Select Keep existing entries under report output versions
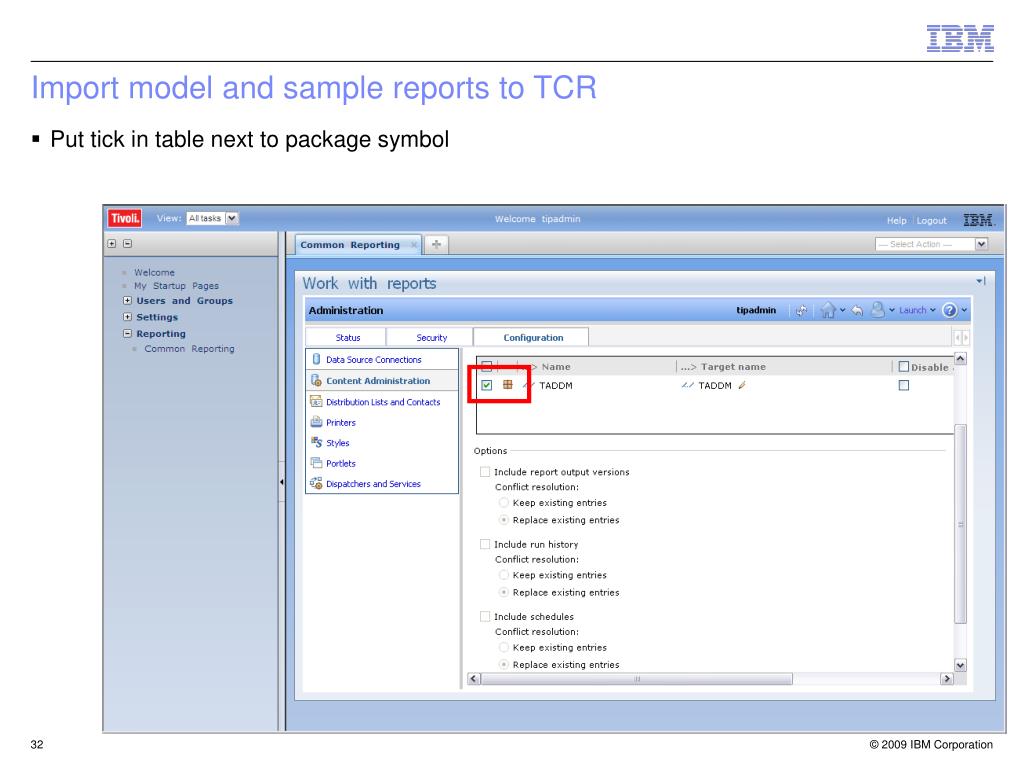Viewport: 1024px width, 768px height. [504, 503]
